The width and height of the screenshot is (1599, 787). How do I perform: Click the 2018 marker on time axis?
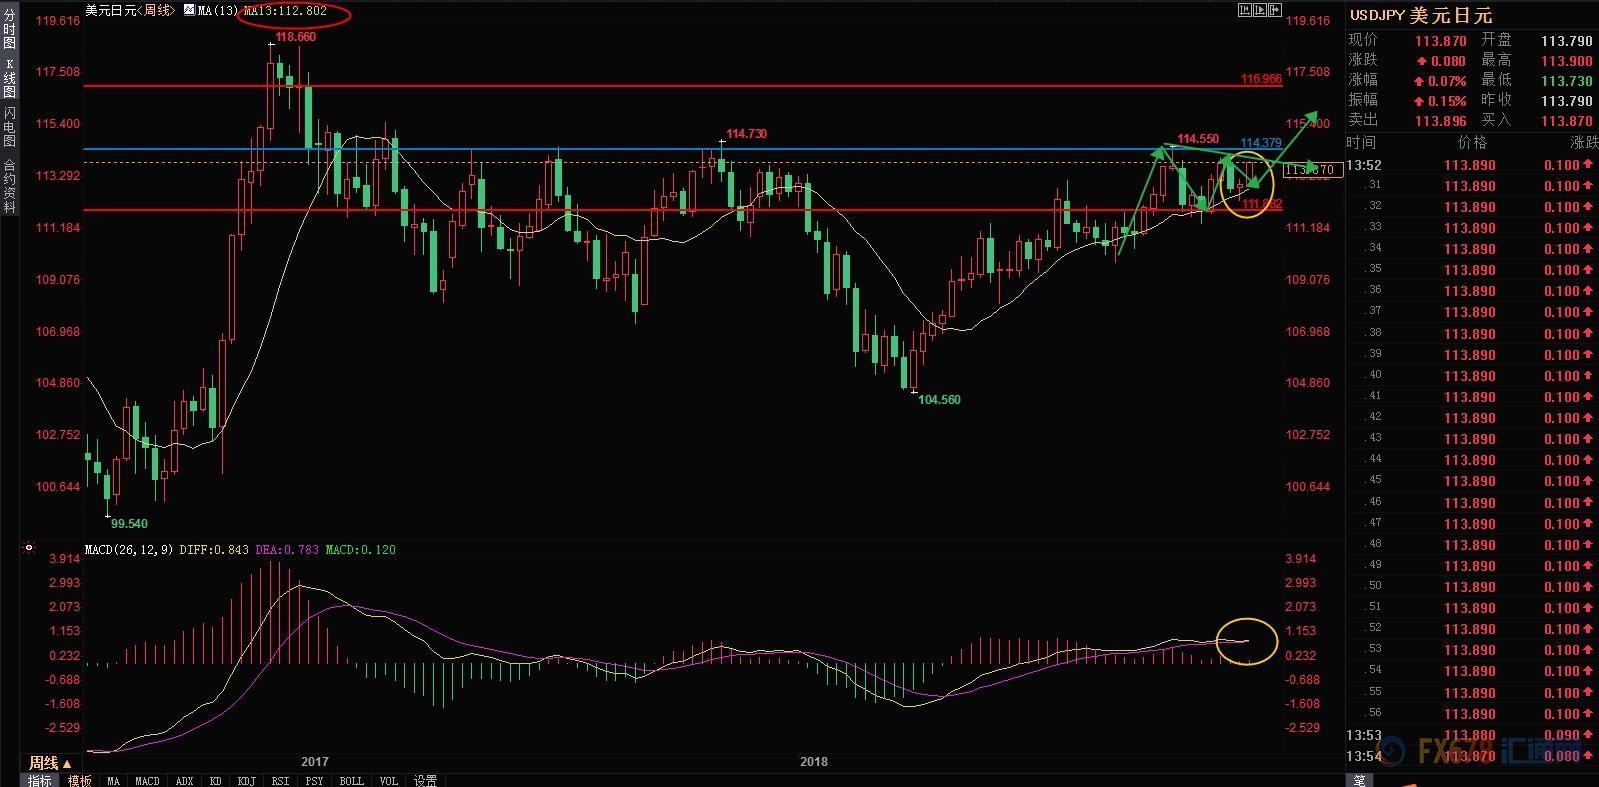click(814, 762)
